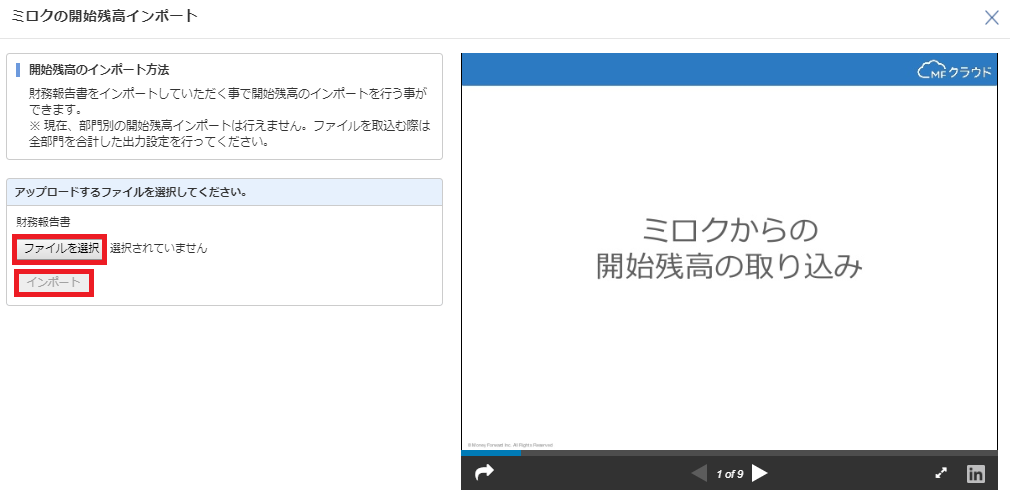This screenshot has width=1010, height=503.
Task: Click the 選択されていません file status text
Action: tap(158, 249)
